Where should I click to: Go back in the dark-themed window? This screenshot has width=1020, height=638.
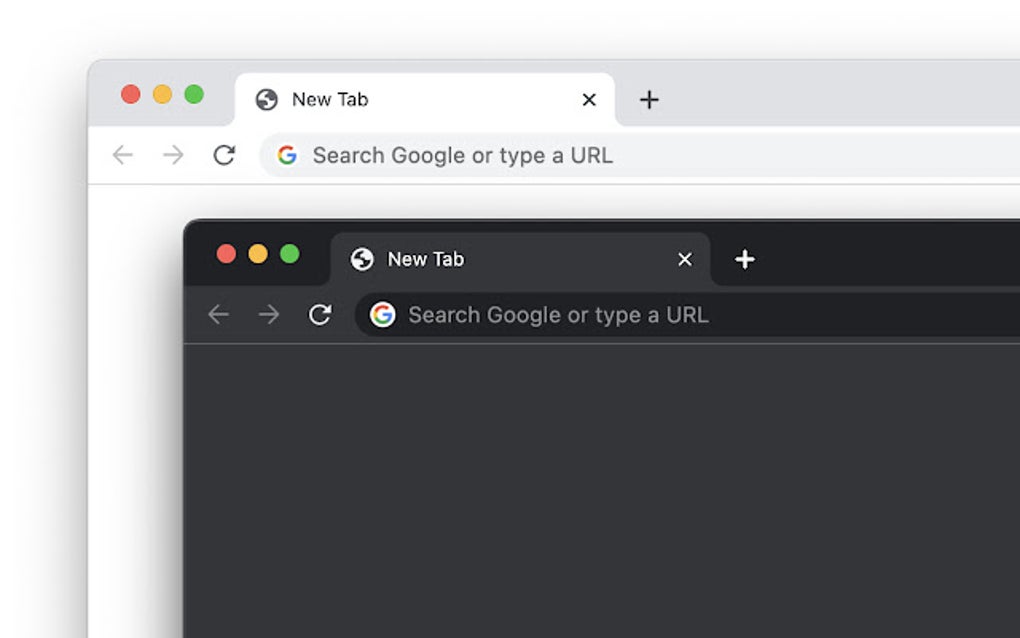click(218, 315)
